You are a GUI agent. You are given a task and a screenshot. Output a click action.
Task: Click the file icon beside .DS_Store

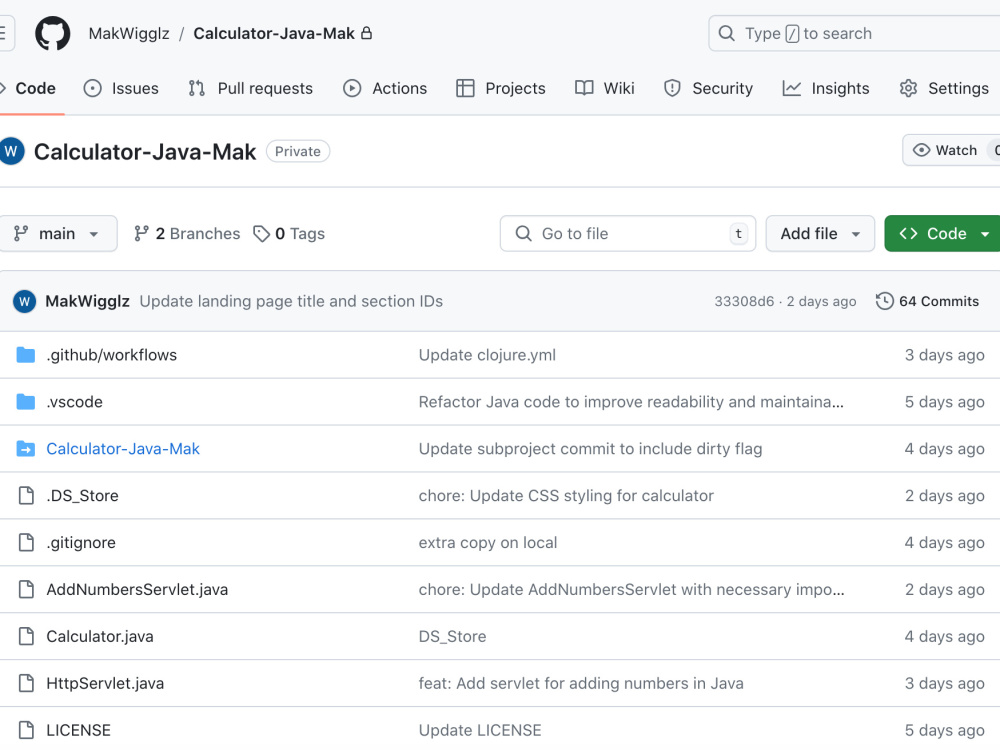coord(26,496)
